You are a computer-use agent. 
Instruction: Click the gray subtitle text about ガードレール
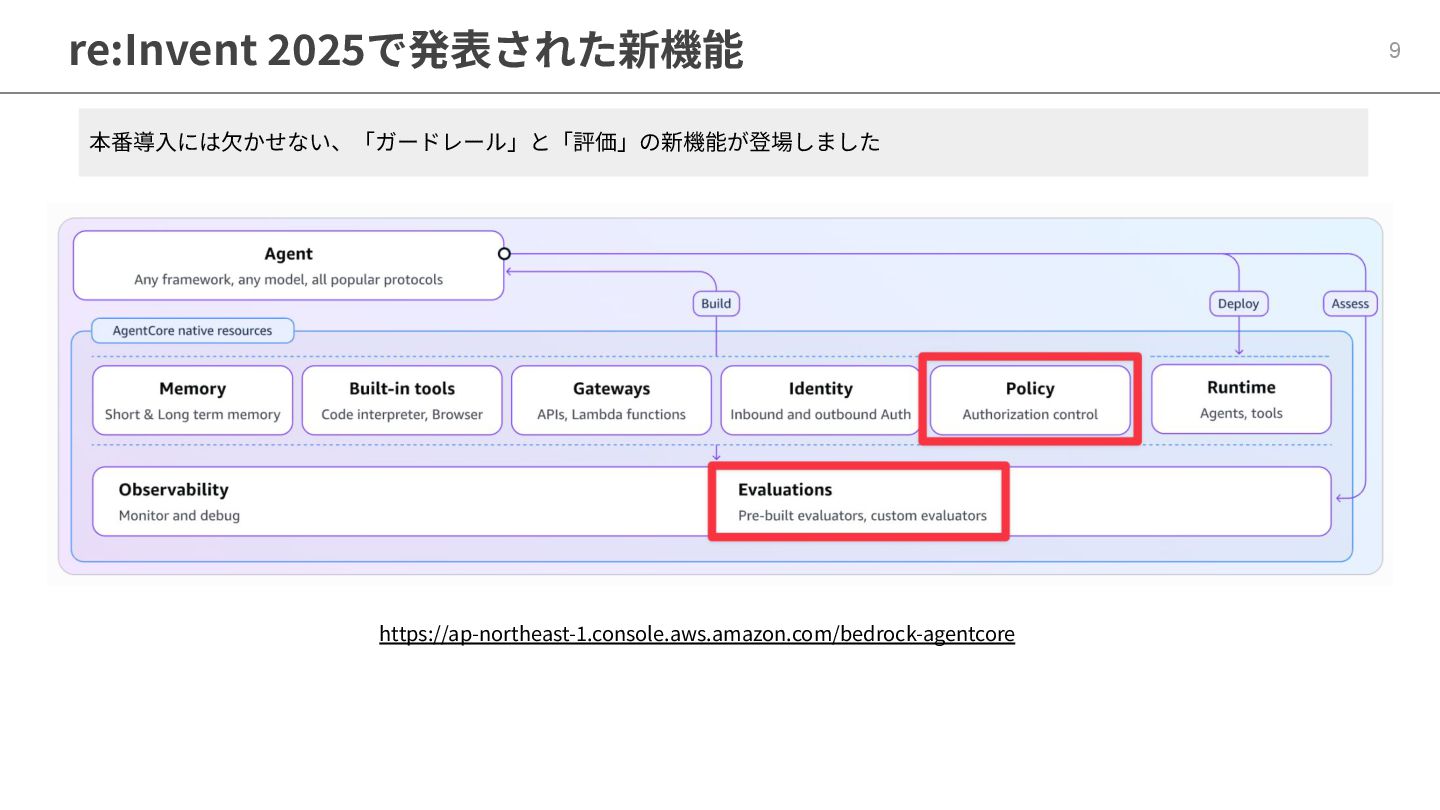485,142
